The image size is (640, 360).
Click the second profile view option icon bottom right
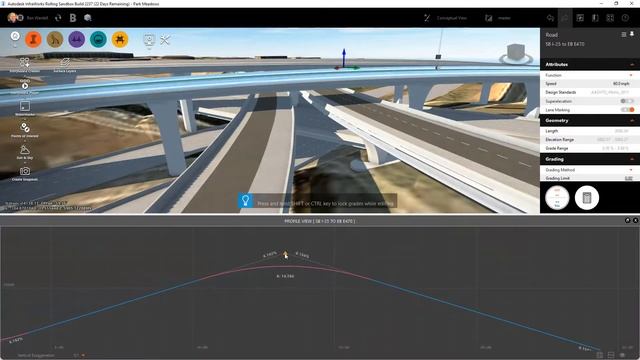click(611, 355)
